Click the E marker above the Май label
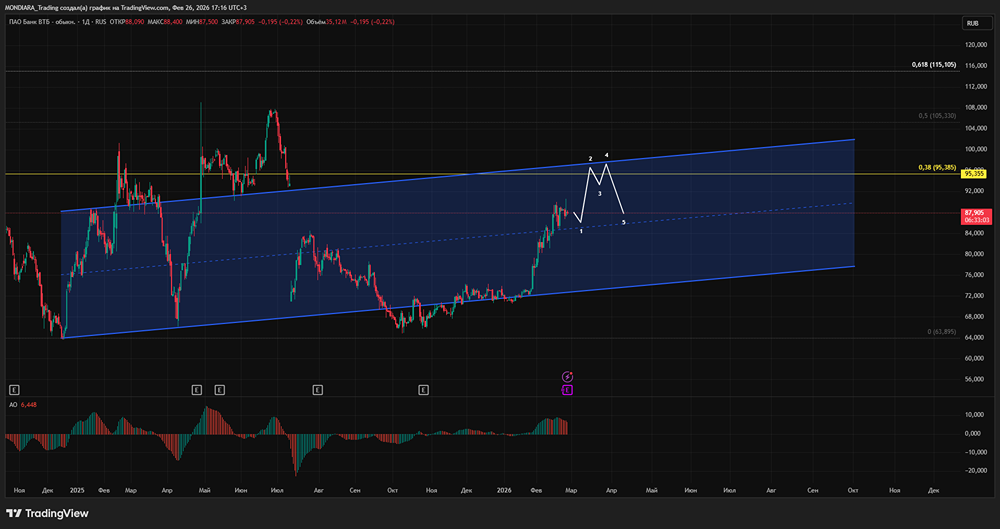 coord(219,388)
